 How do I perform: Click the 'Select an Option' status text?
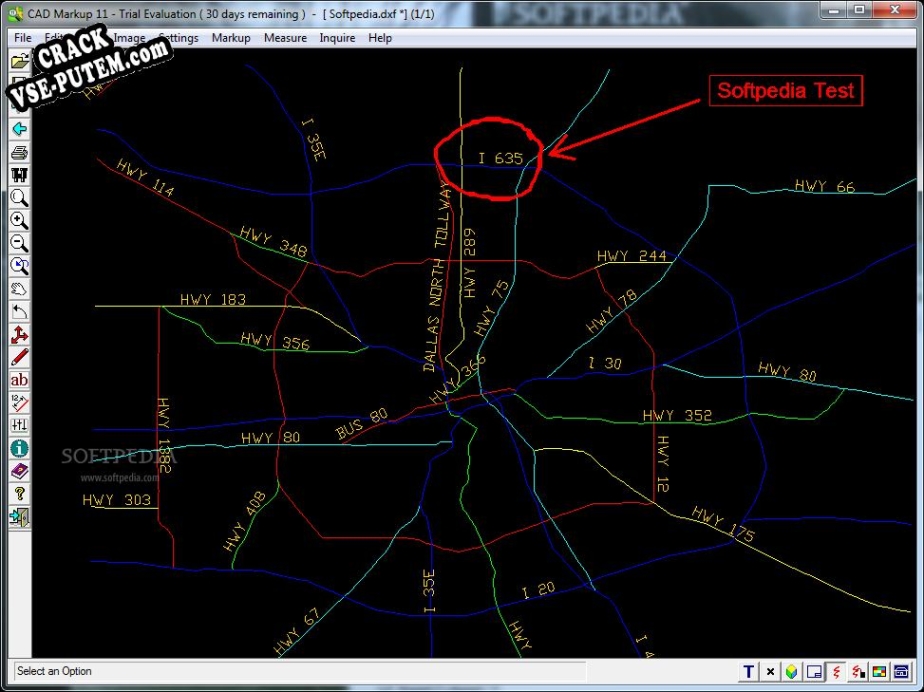(54, 671)
